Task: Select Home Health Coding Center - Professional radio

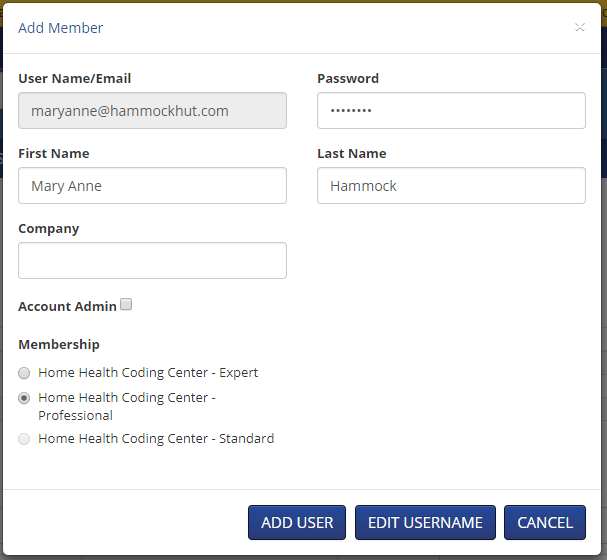Action: point(24,398)
